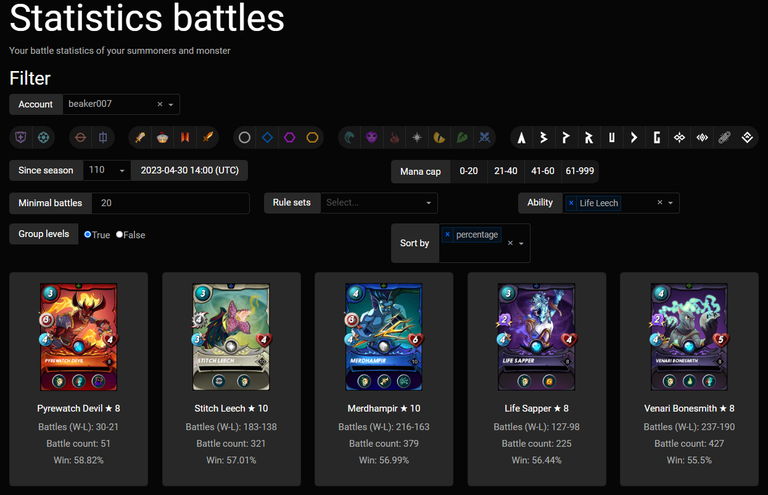Filter by rare rarity blue diamond

coord(267,138)
